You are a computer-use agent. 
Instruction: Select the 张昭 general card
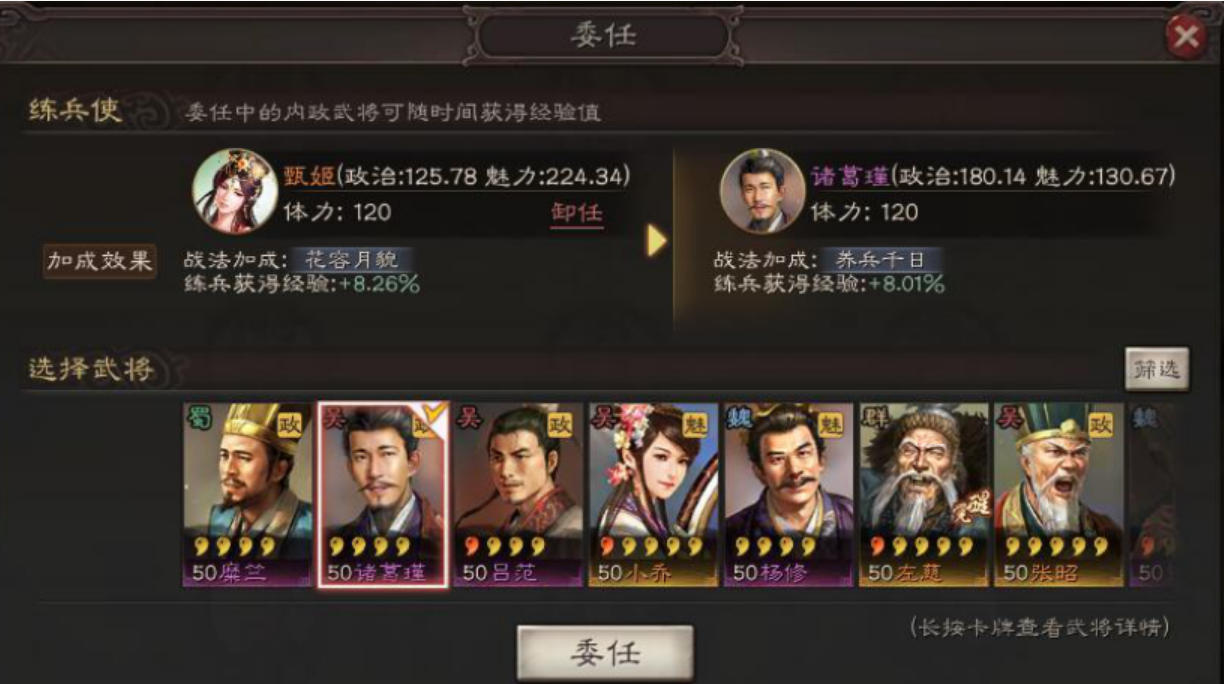(1058, 494)
